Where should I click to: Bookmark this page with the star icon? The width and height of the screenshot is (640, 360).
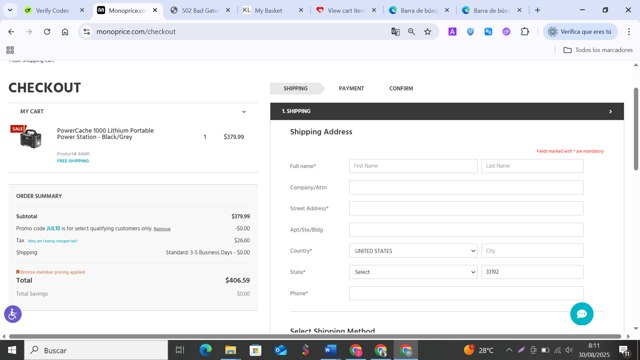click(x=427, y=31)
